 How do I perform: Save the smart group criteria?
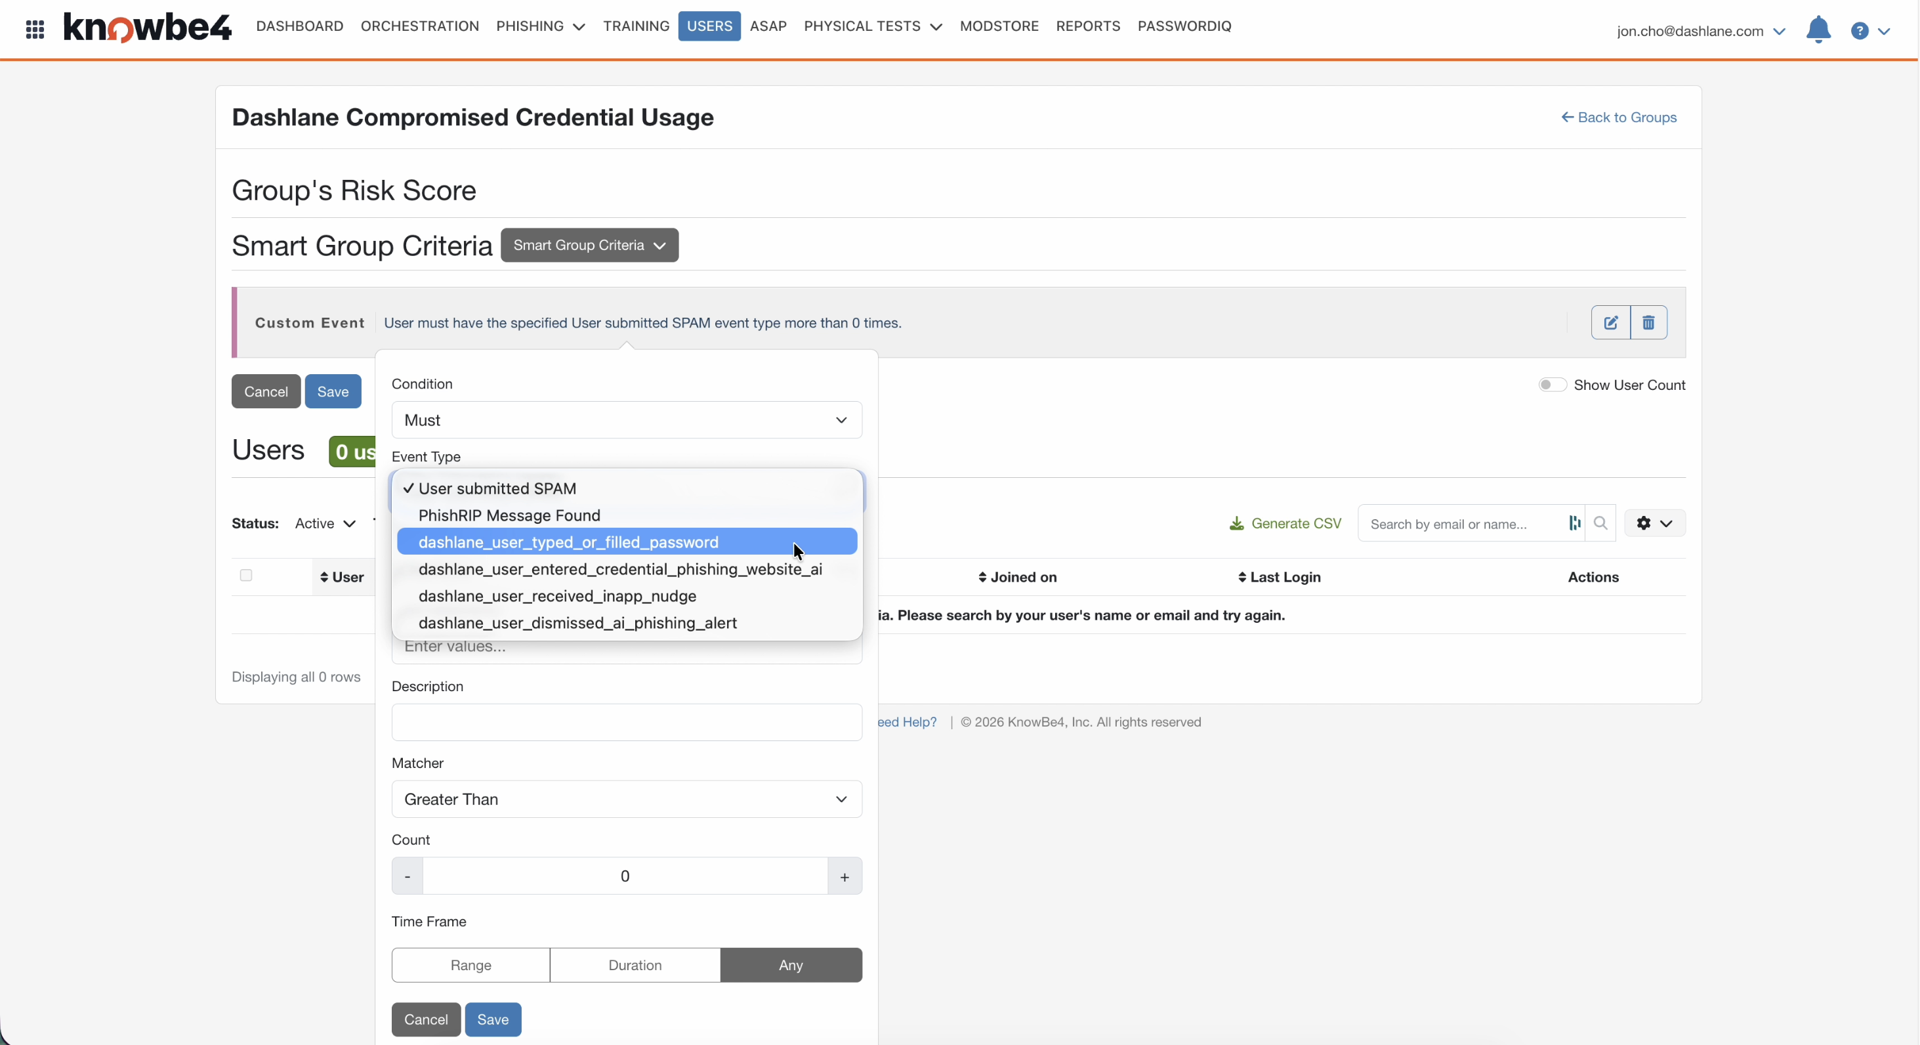point(333,391)
